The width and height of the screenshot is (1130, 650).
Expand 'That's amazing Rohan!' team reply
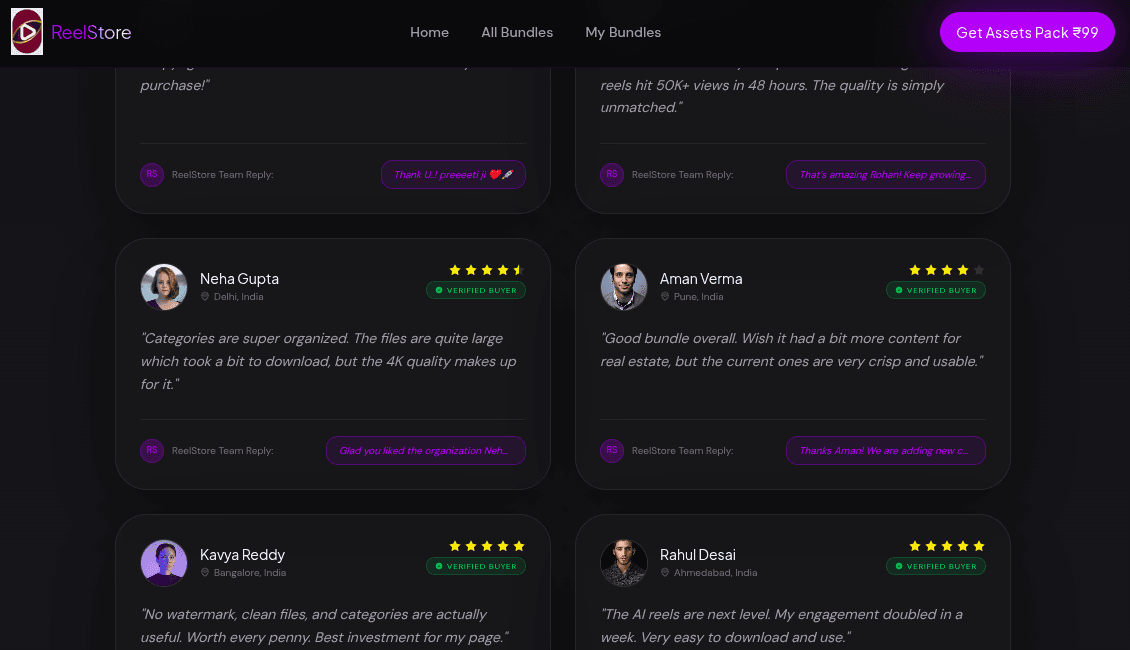pos(886,174)
